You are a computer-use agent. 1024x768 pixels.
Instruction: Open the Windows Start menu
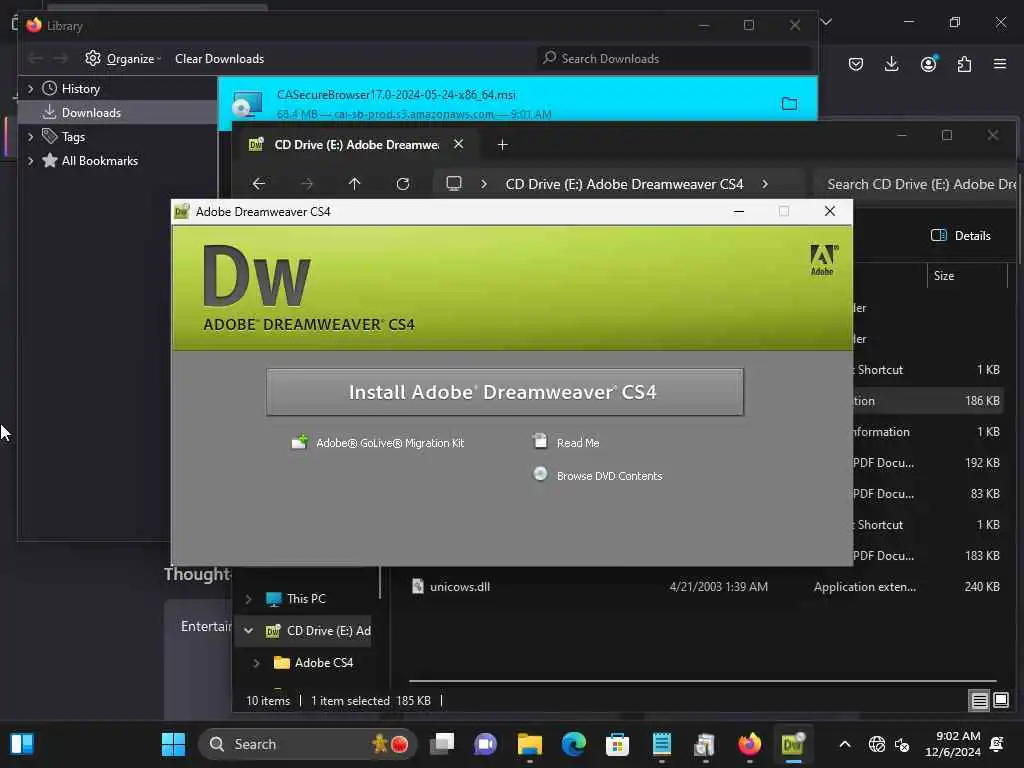pyautogui.click(x=174, y=744)
